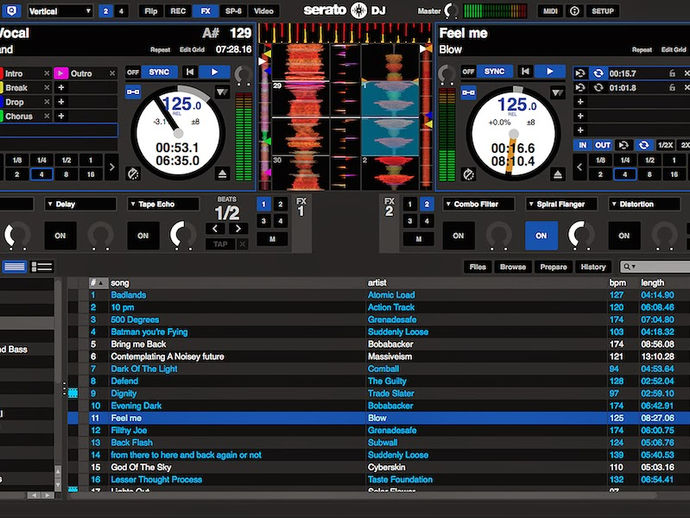Toggle keylock icon on right deck
Viewport: 690px width, 518px height.
[468, 92]
